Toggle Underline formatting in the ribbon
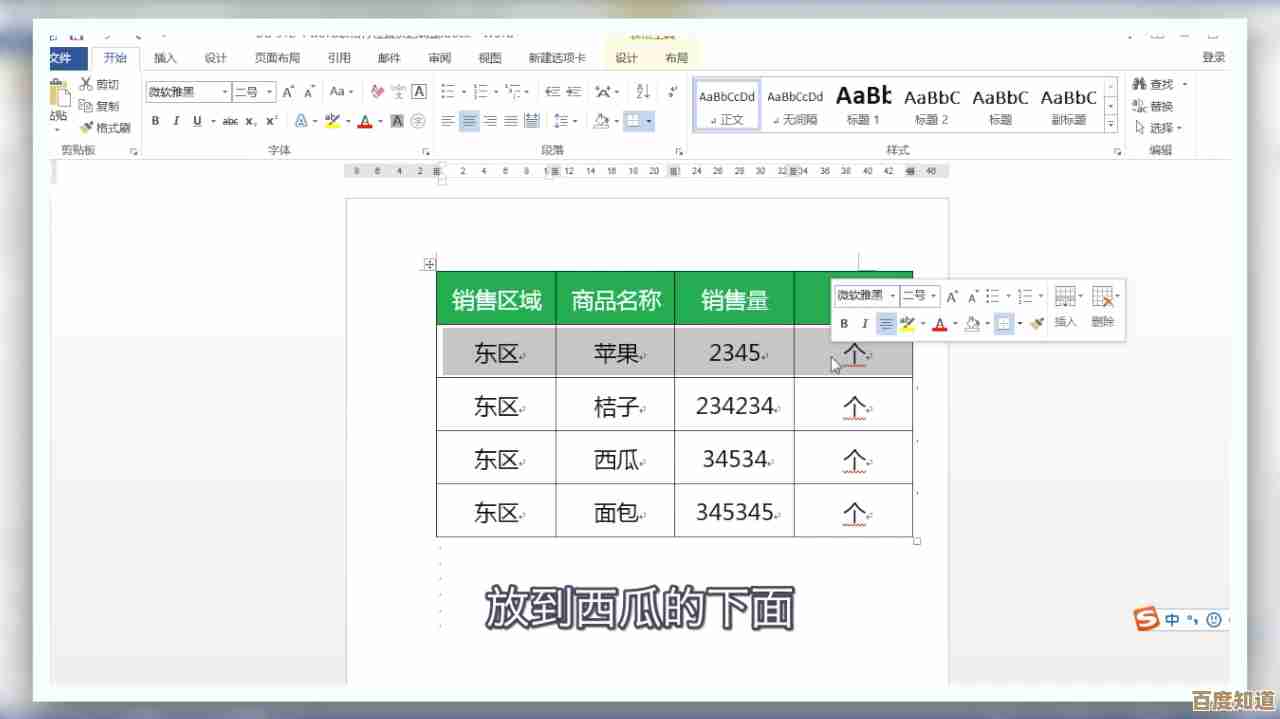 pos(197,120)
